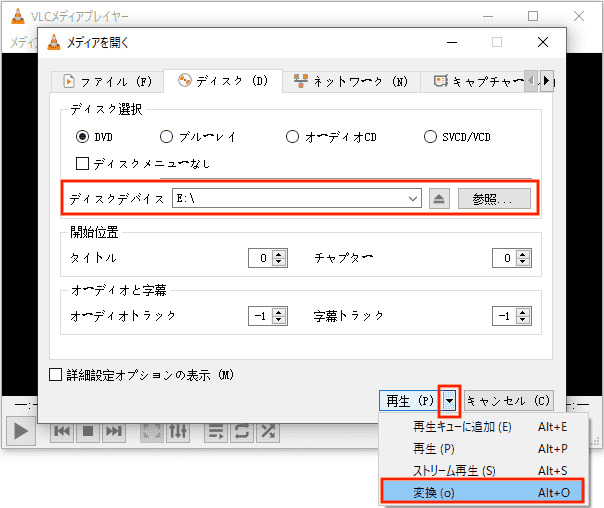The width and height of the screenshot is (604, 508).
Task: Click the disc eject button
Action: [439, 199]
